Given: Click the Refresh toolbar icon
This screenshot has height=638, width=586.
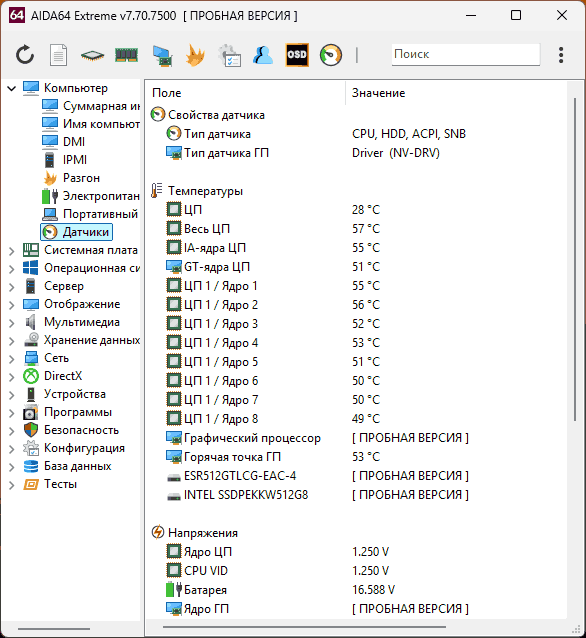Looking at the screenshot, I should pos(25,55).
